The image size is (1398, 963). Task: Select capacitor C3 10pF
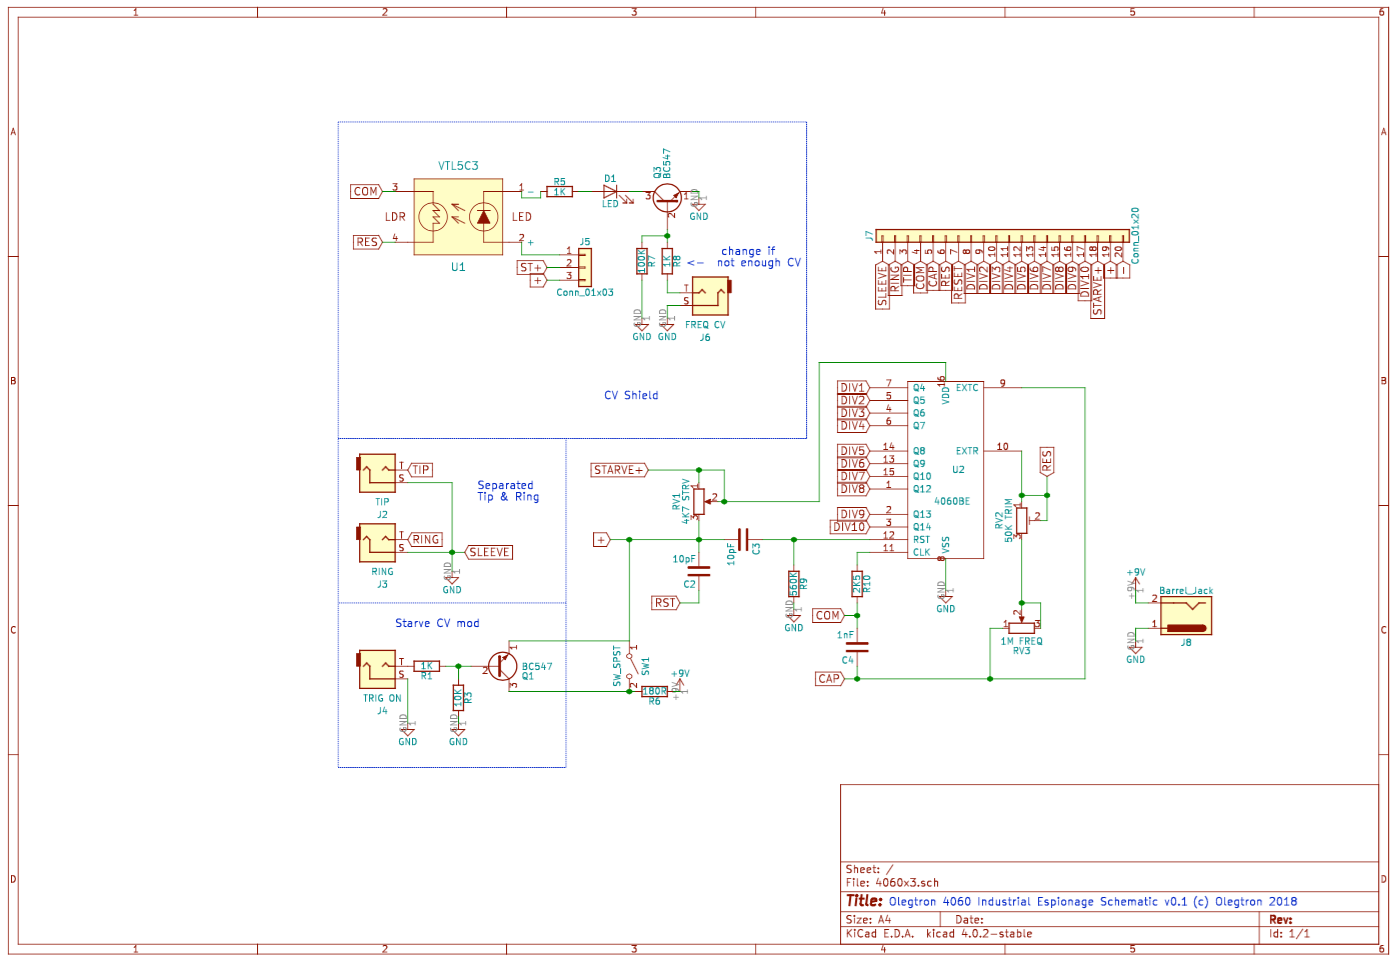coord(742,540)
